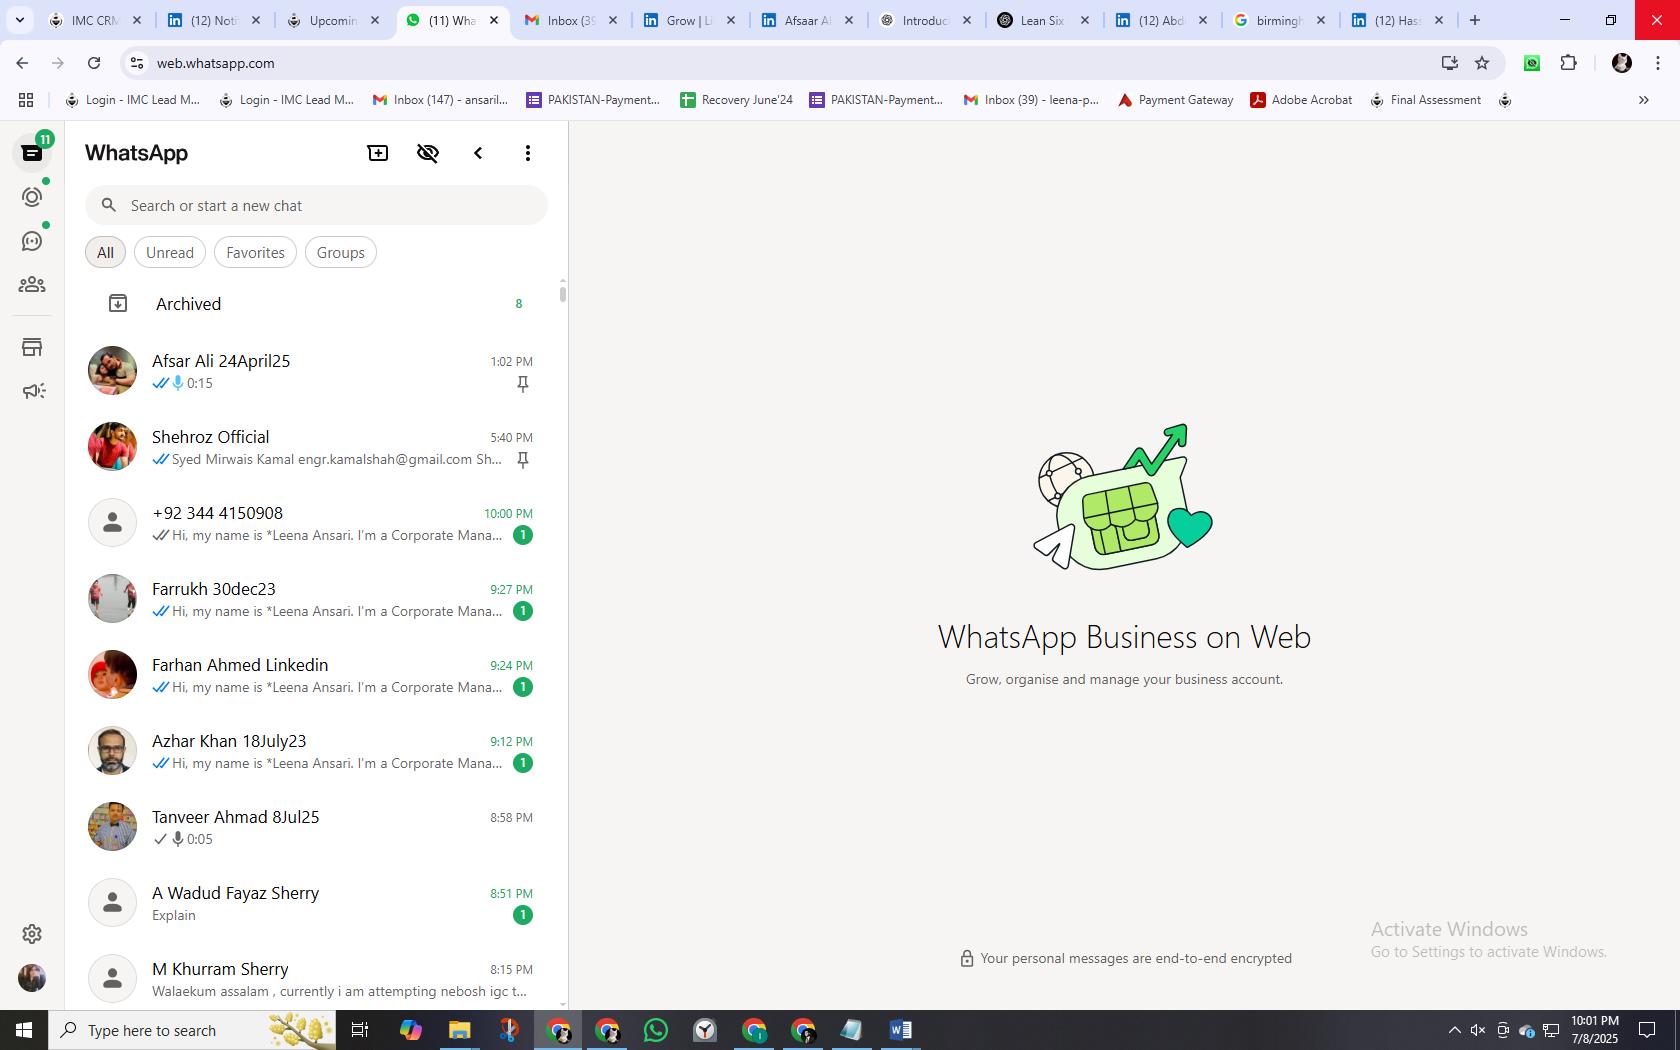Image resolution: width=1680 pixels, height=1050 pixels.
Task: Open the Advertise megaphone icon
Action: 33,391
